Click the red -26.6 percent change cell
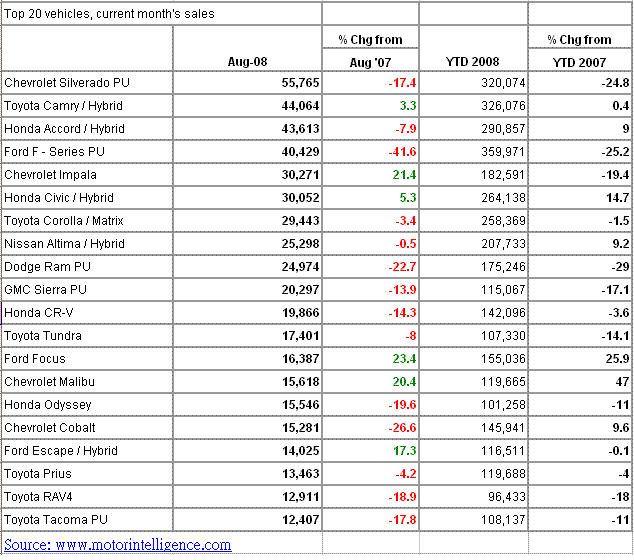 [x=371, y=428]
